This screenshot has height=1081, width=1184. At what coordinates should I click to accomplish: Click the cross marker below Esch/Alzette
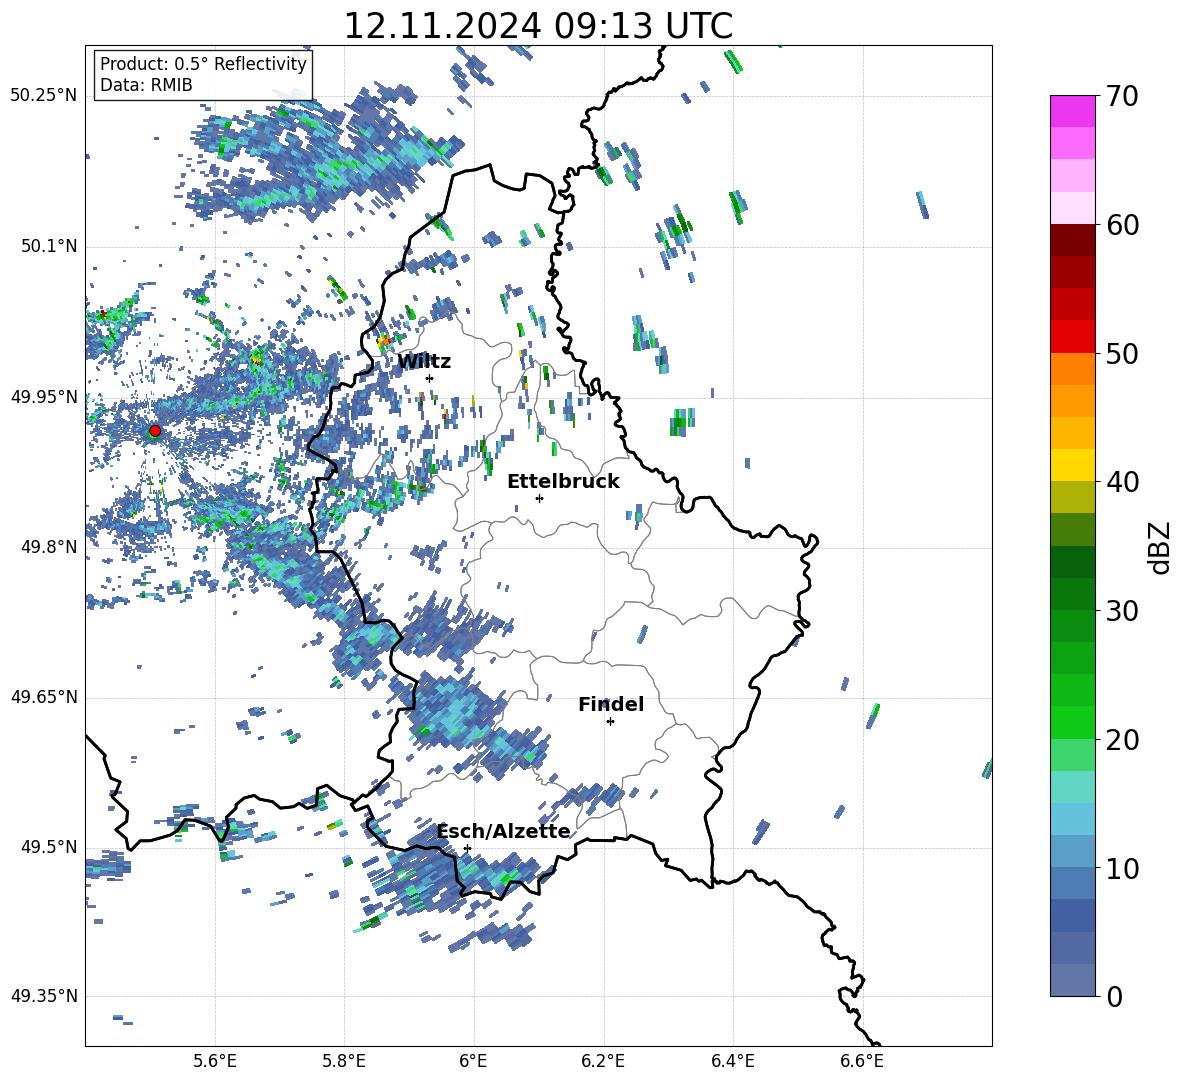point(467,848)
